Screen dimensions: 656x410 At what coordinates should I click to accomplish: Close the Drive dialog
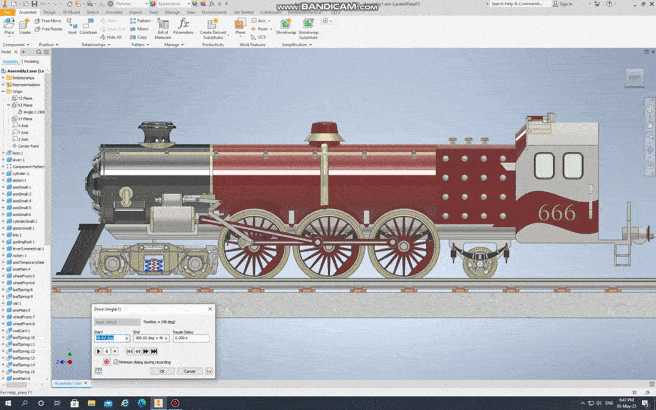click(x=210, y=309)
